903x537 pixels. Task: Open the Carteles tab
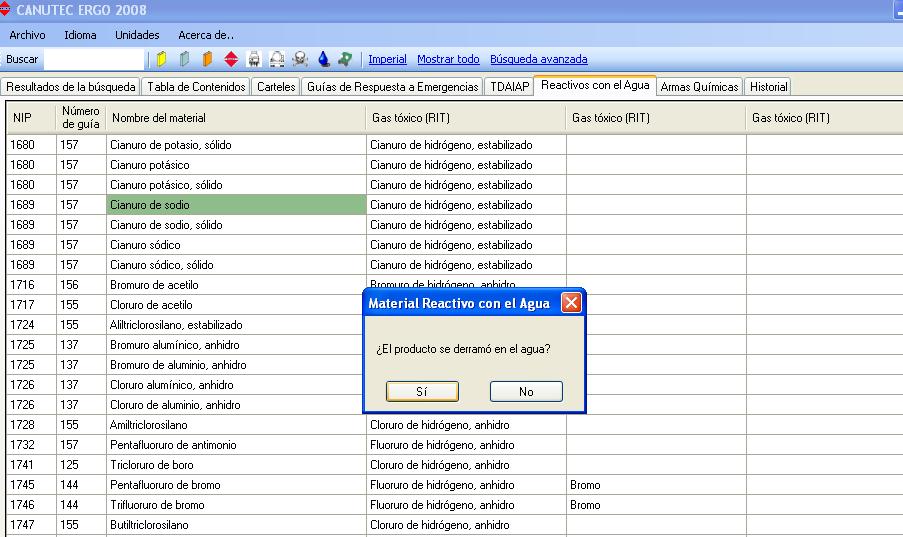(276, 86)
